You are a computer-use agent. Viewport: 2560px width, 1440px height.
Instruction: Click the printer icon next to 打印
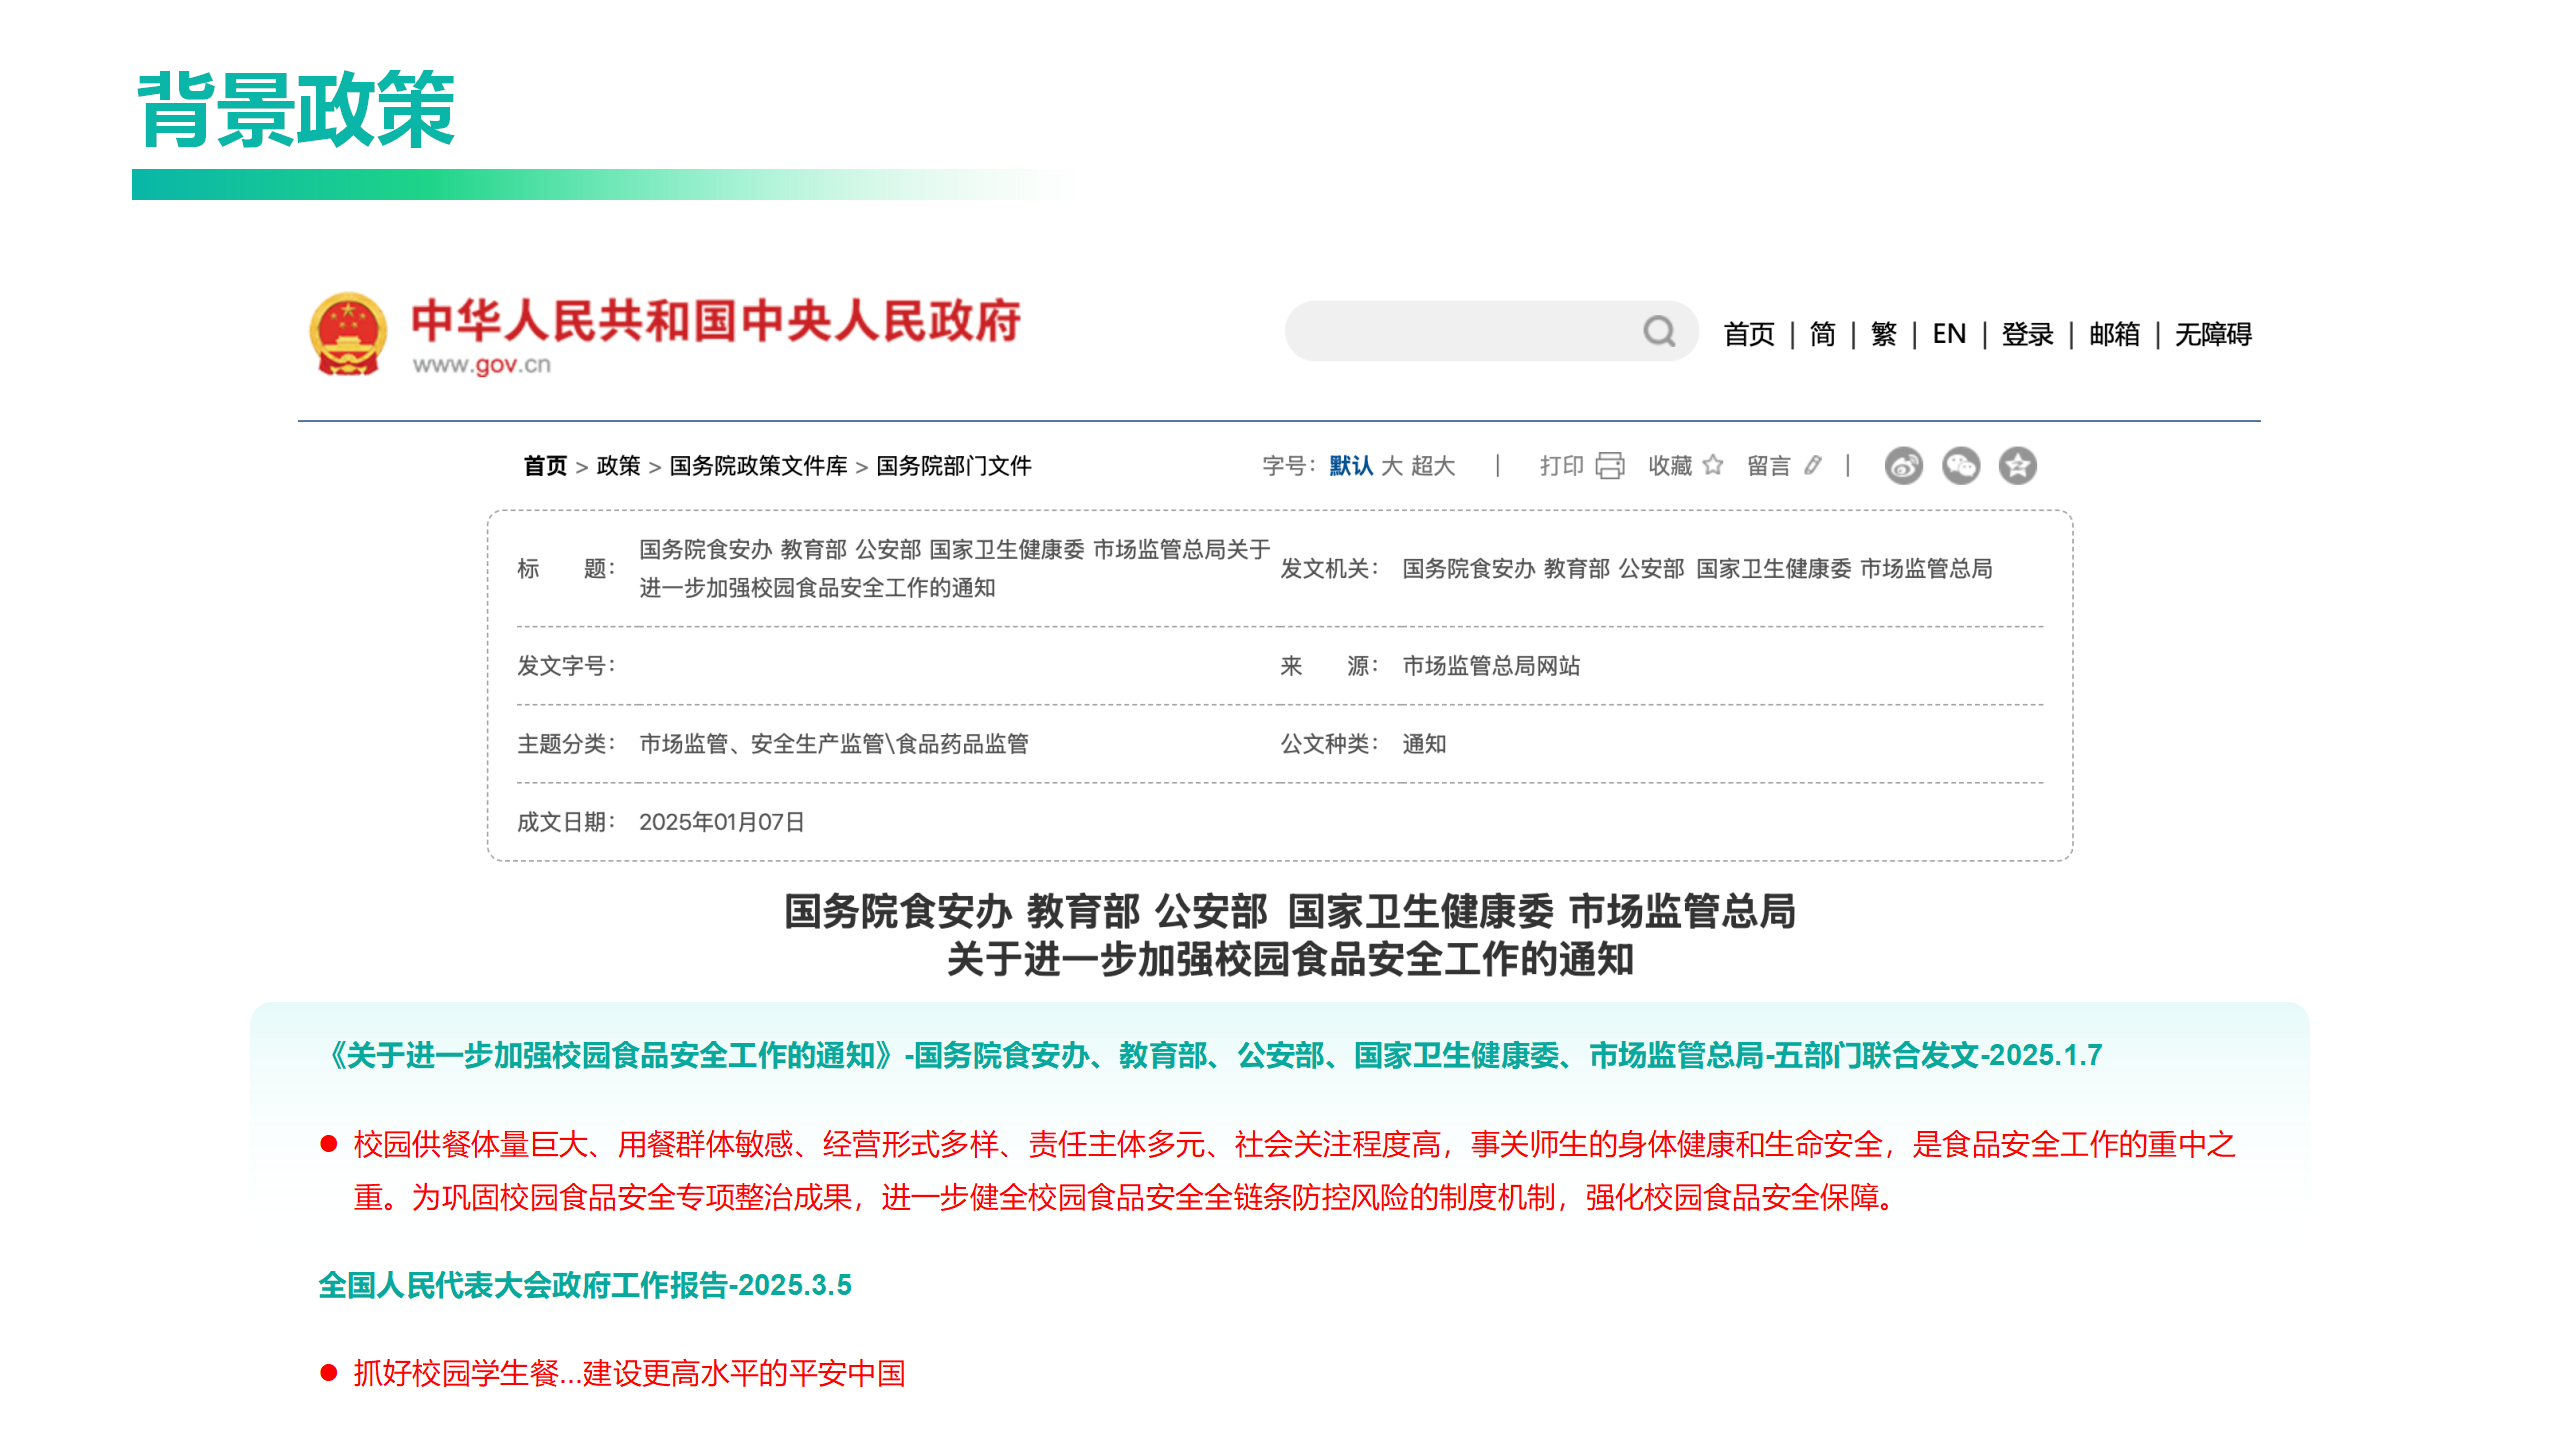1610,466
